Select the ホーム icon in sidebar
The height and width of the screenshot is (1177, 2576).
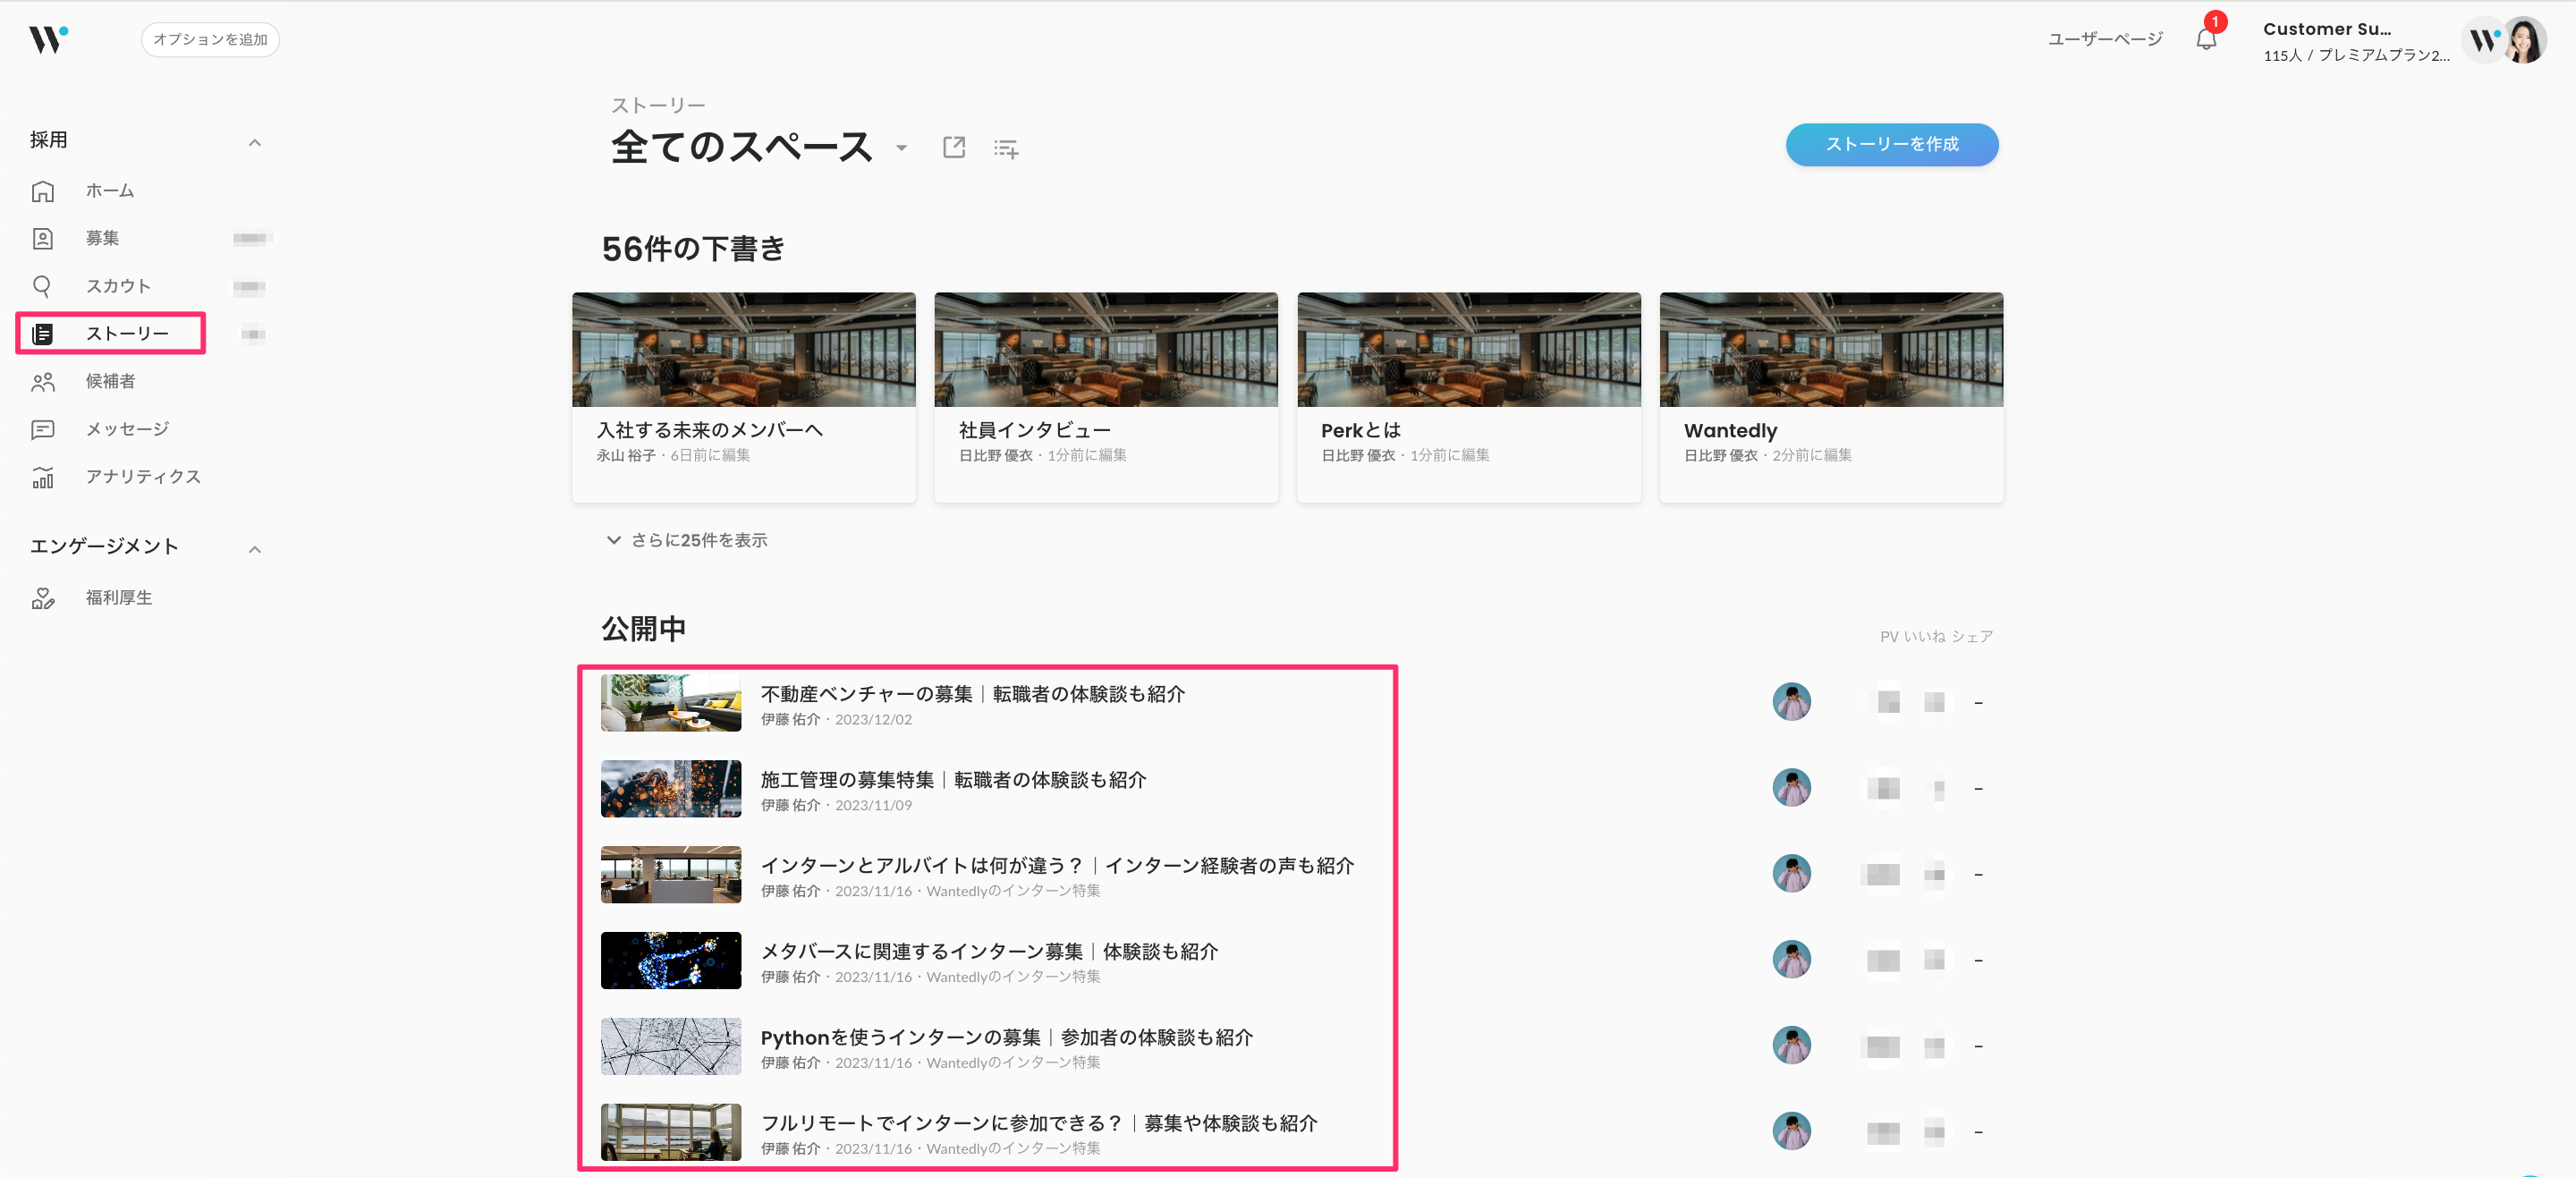coord(43,190)
